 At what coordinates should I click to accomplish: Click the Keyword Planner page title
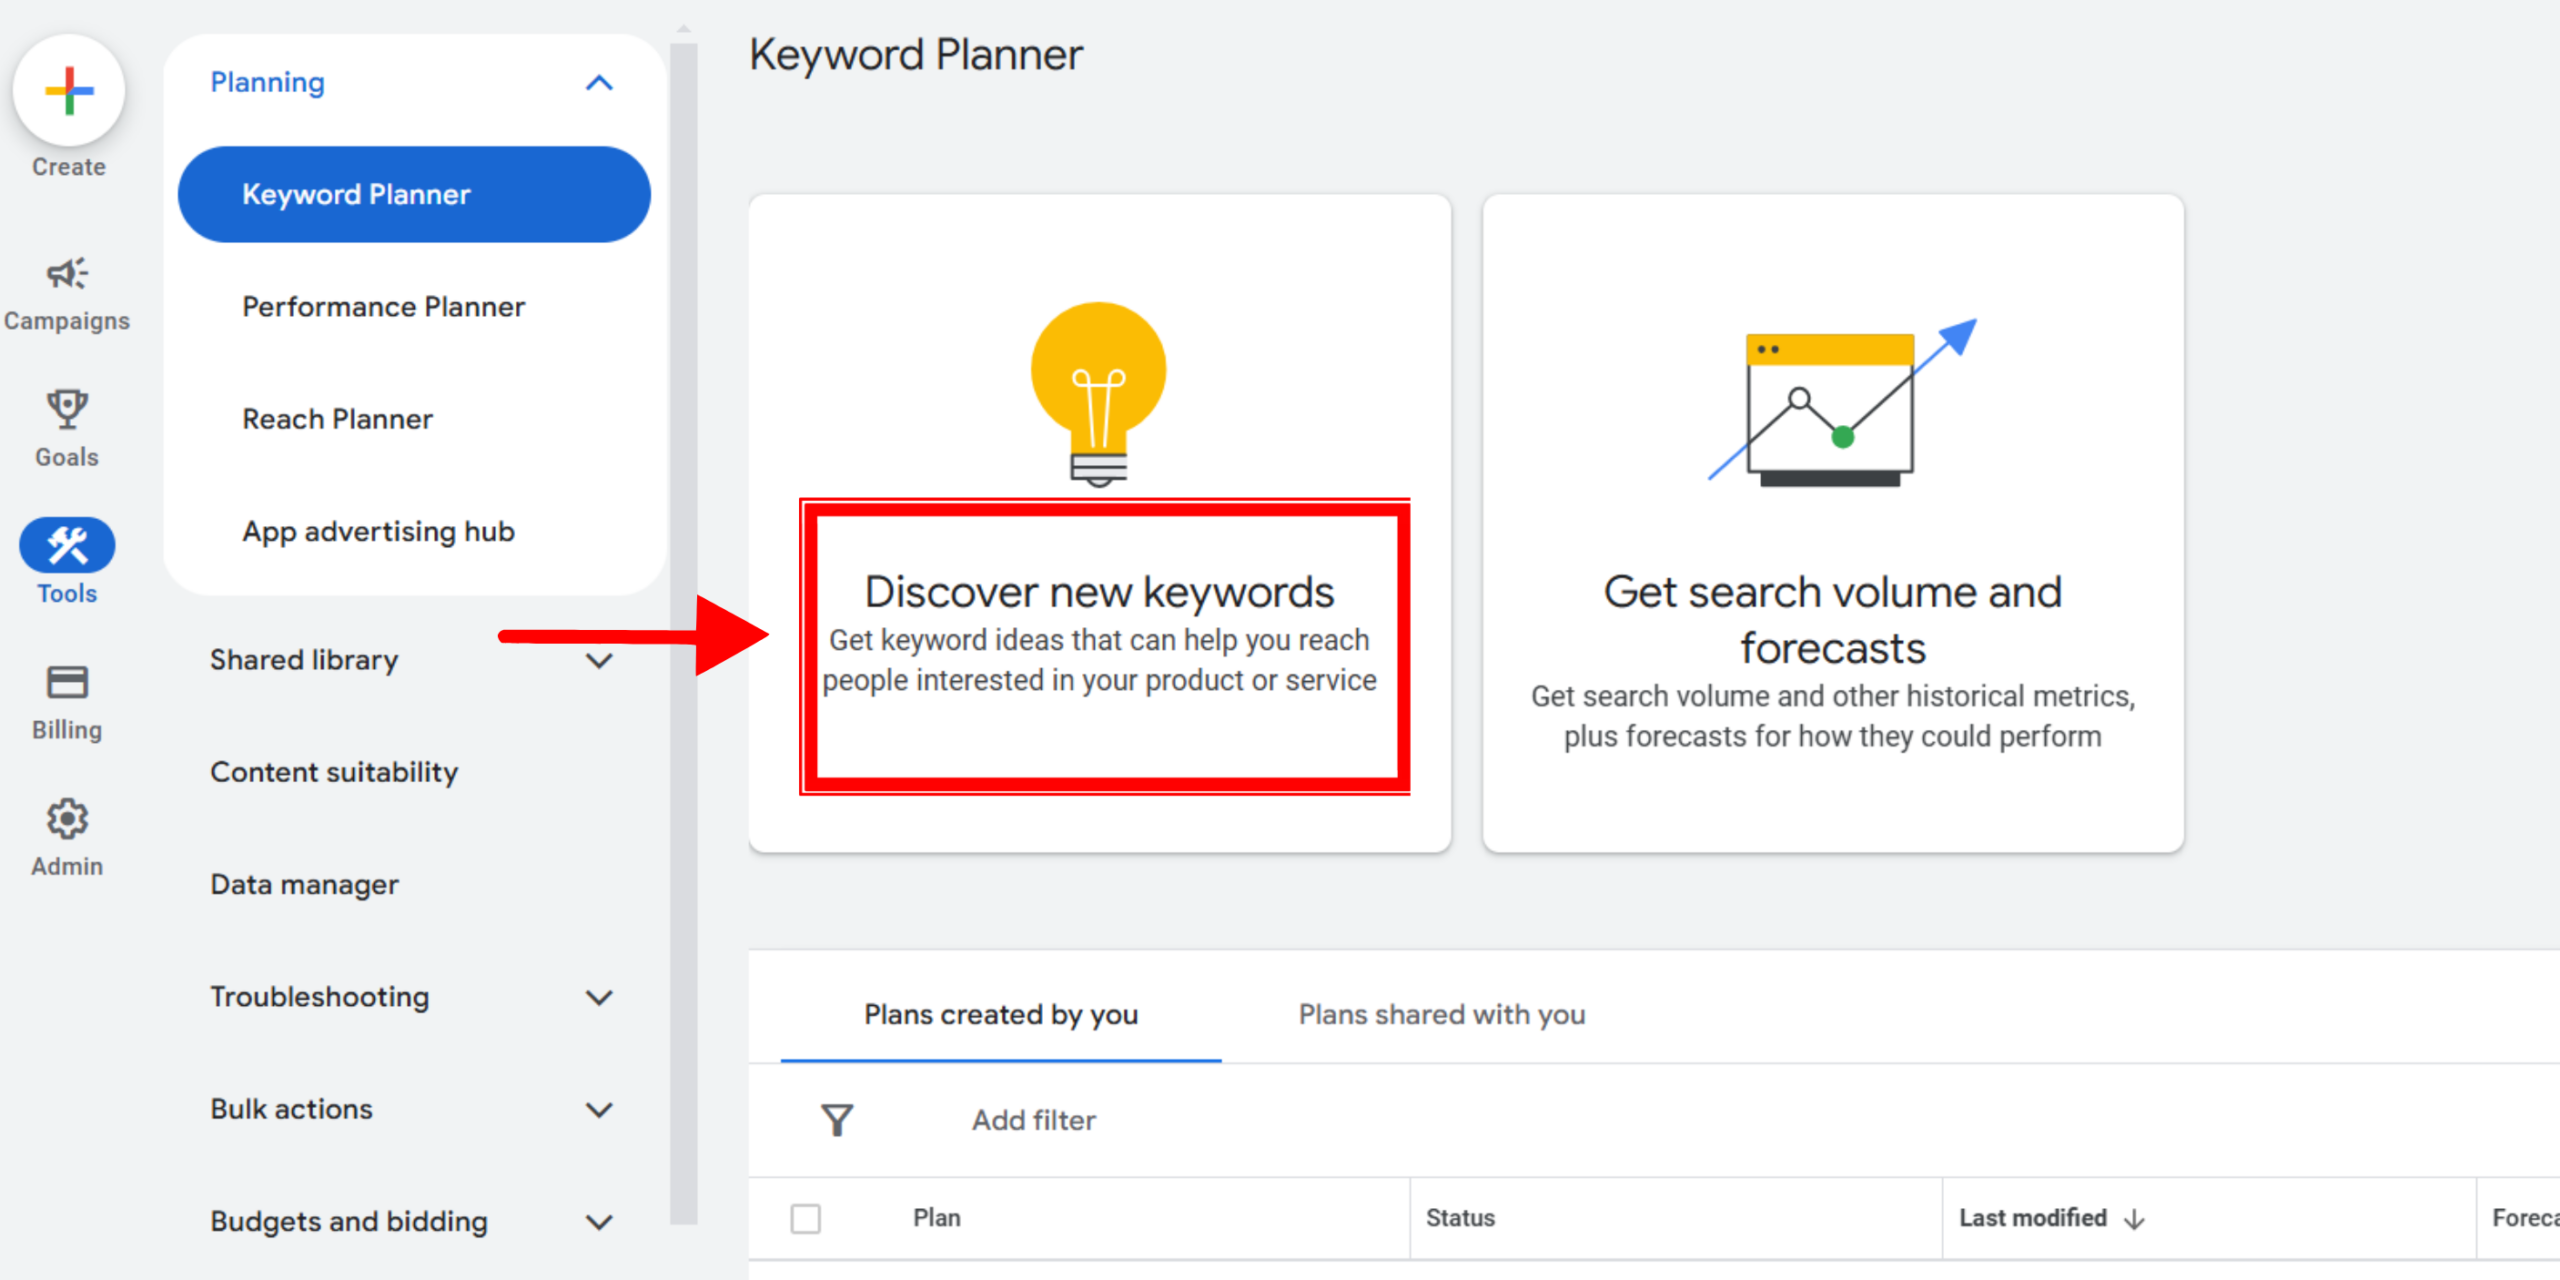coord(915,55)
